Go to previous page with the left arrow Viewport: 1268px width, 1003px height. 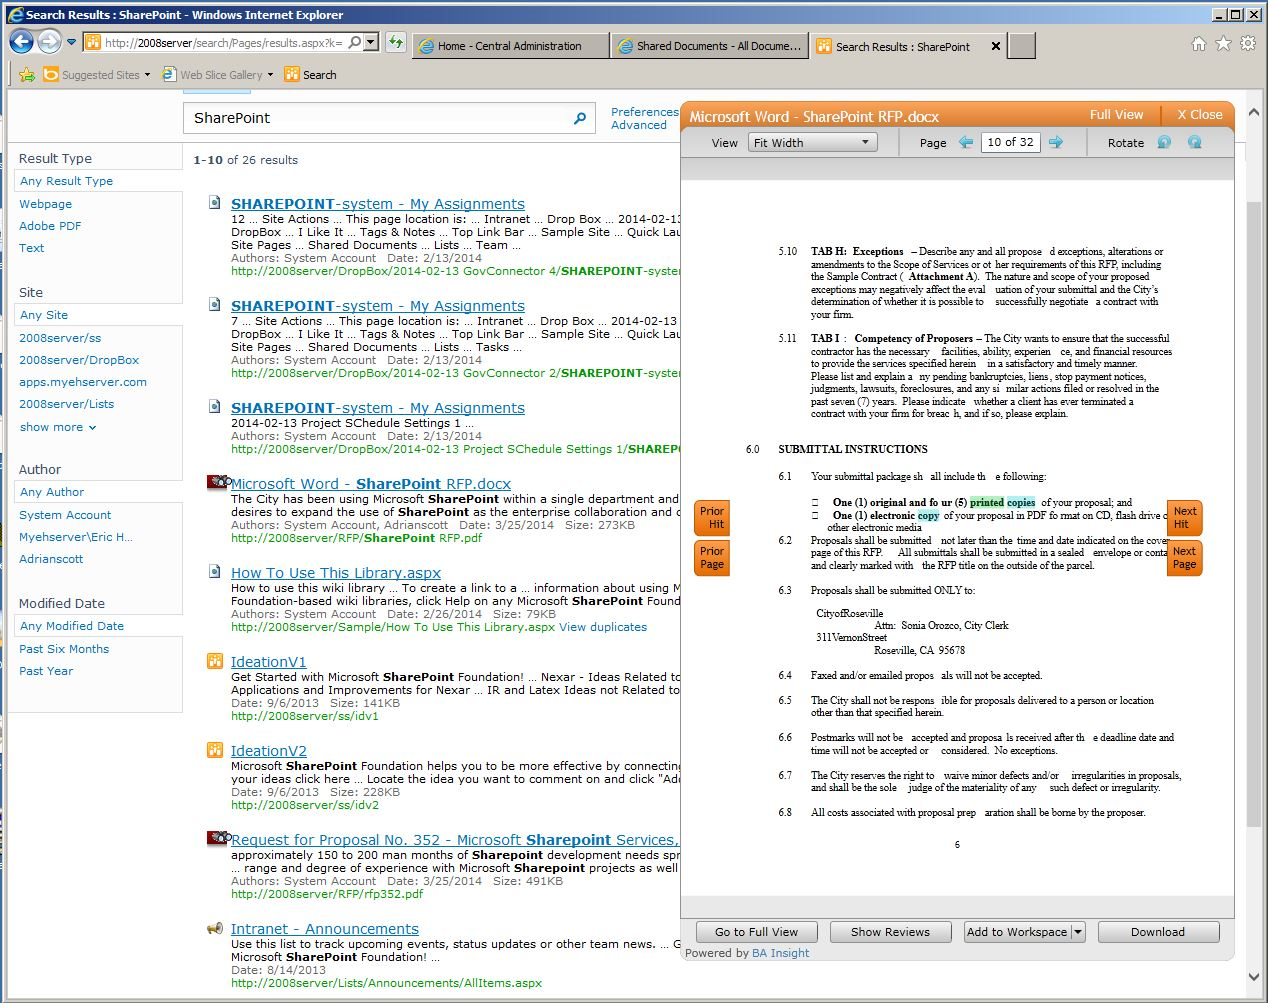[966, 142]
